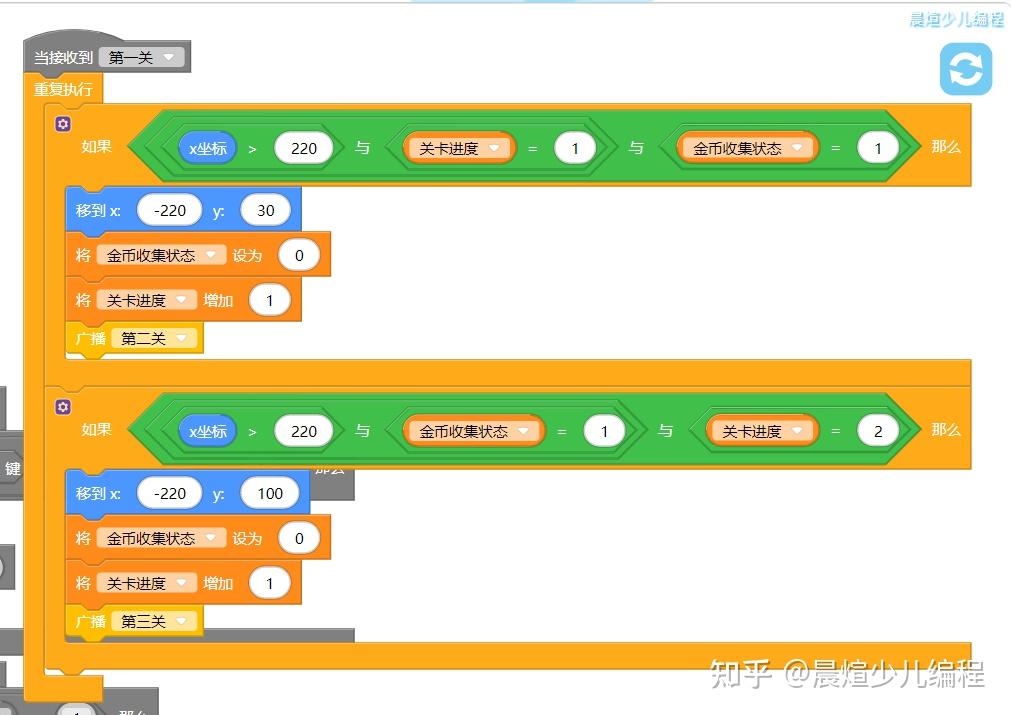
Task: Open 金币收集状态 dropdown above 第三关 broadcast
Action: coord(161,538)
